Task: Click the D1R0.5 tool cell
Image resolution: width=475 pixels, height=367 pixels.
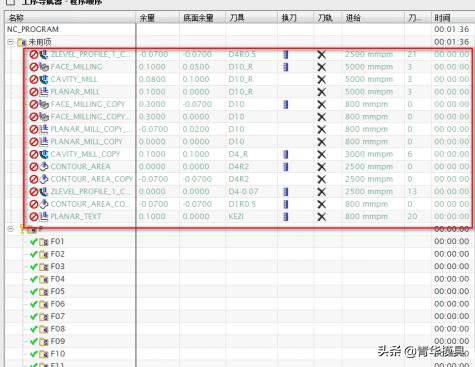Action: (x=242, y=204)
